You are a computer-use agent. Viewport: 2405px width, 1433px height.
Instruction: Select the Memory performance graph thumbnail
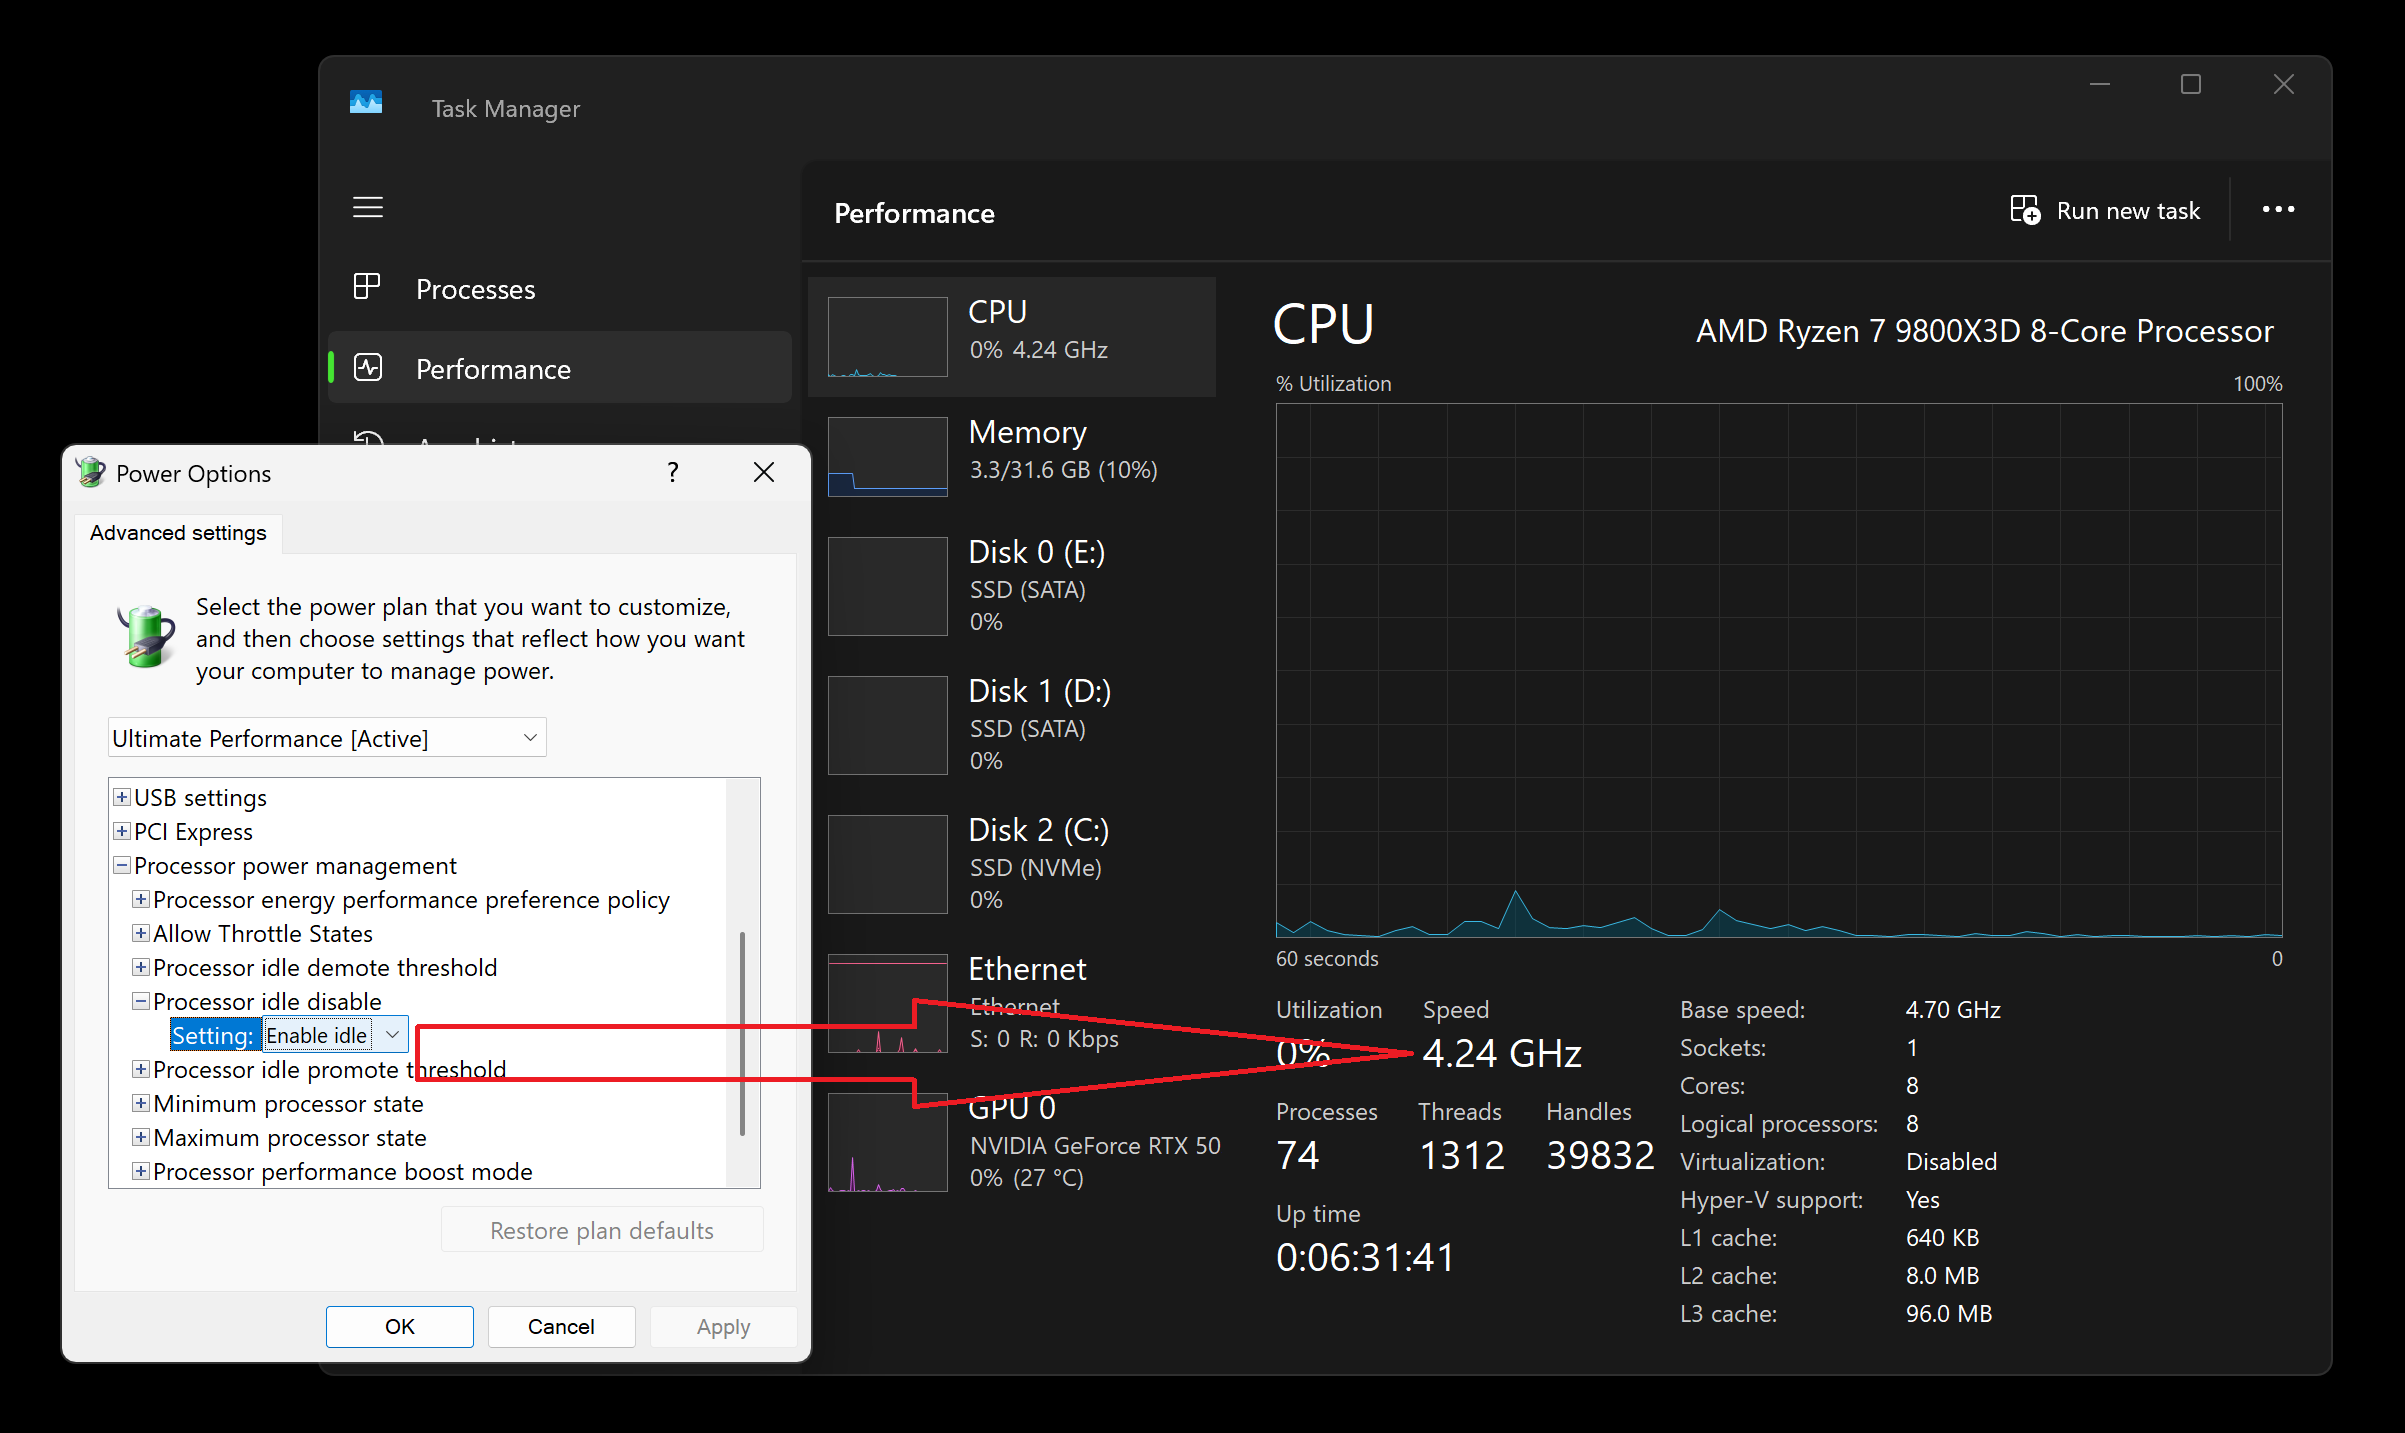(x=887, y=457)
